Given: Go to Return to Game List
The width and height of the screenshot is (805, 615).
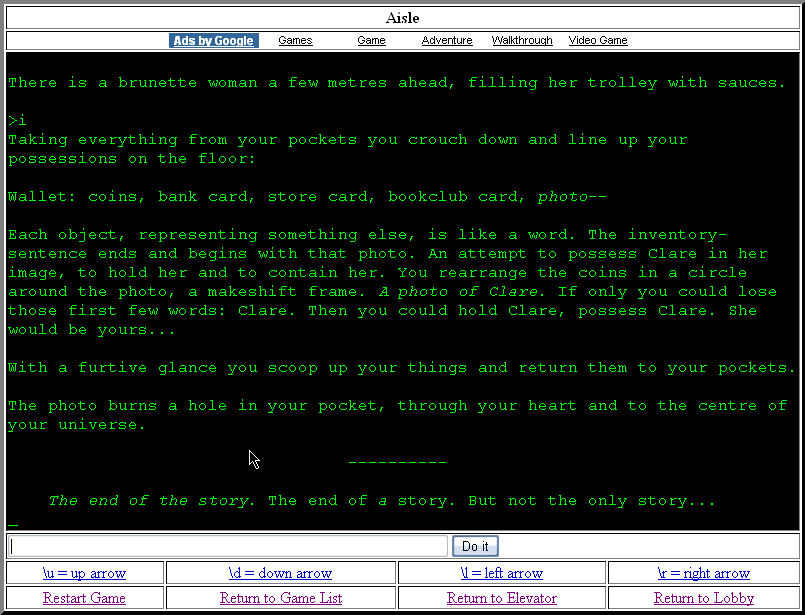Looking at the screenshot, I should (281, 598).
